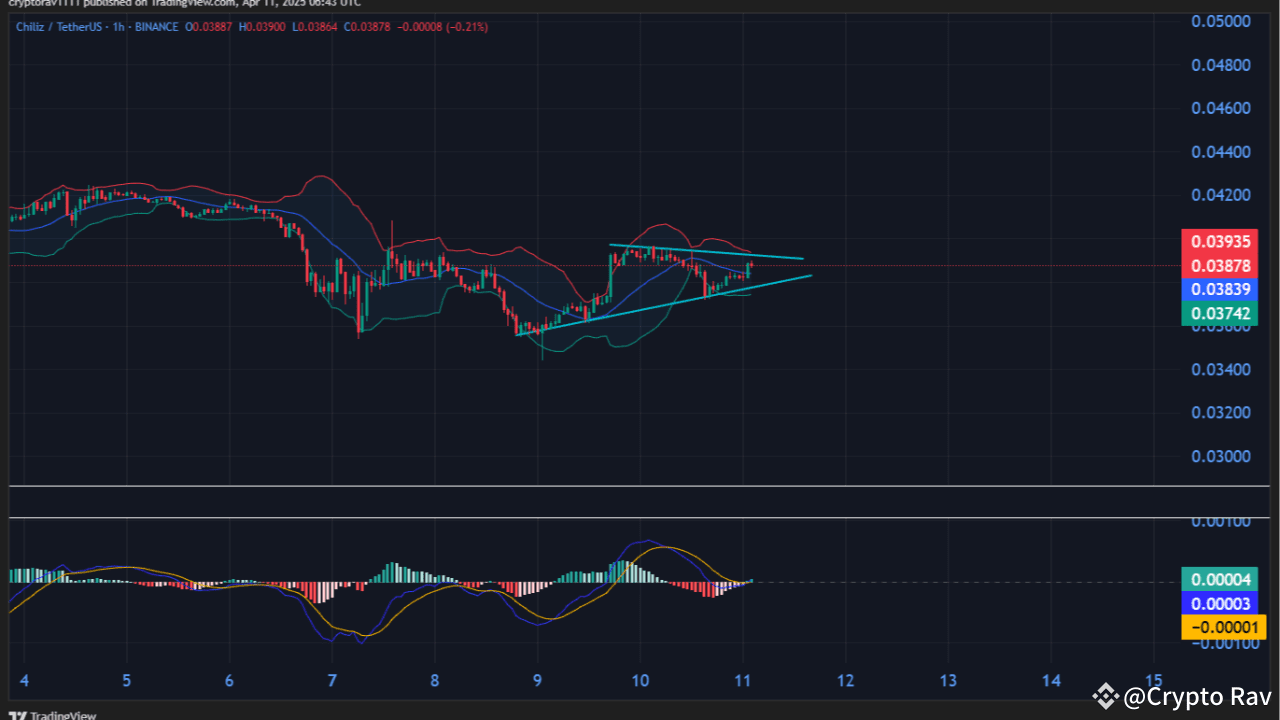Select the blue moving average label 0.03839
The image size is (1280, 720).
1219,289
